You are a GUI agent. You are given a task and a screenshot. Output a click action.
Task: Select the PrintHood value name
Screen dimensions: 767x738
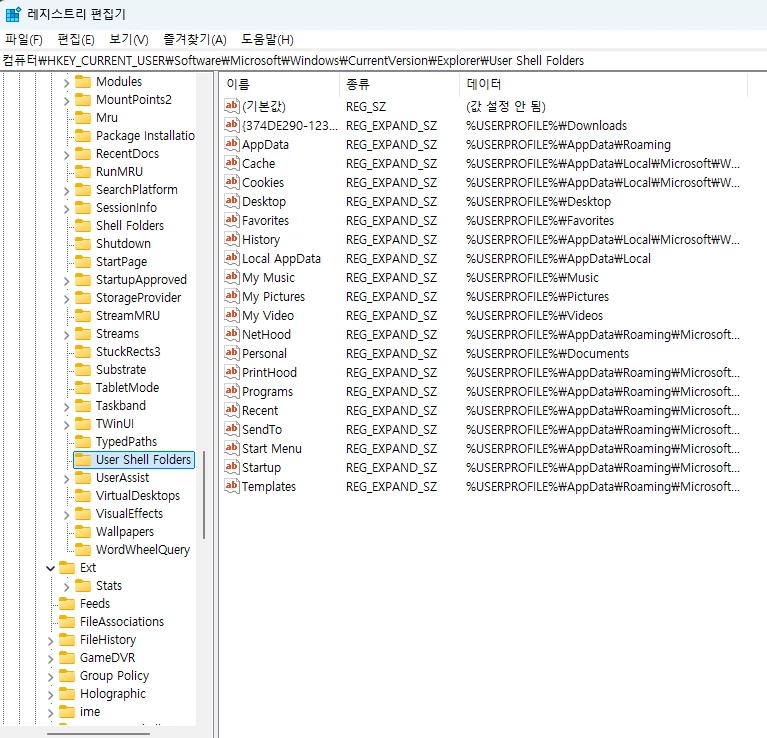(x=269, y=373)
